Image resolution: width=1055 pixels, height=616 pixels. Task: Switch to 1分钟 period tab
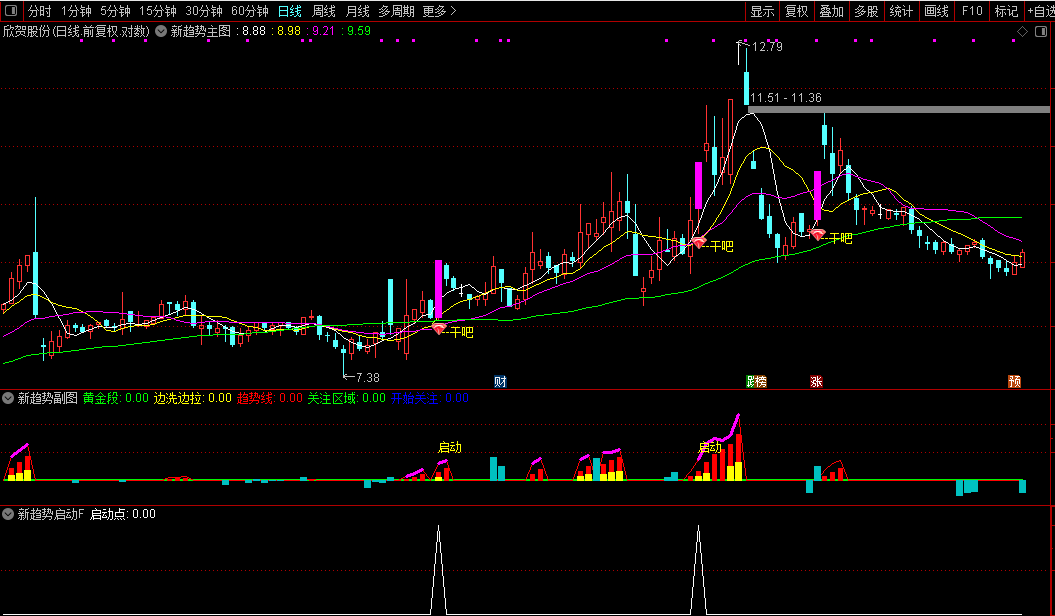click(76, 11)
